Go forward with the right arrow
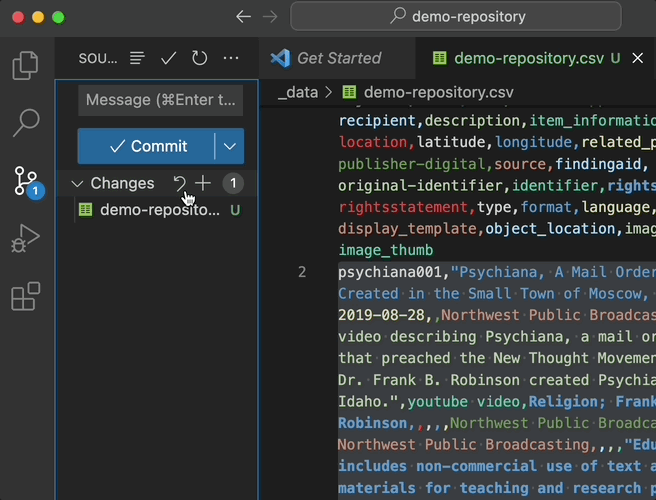Screen dimensions: 656x500 pos(270,17)
